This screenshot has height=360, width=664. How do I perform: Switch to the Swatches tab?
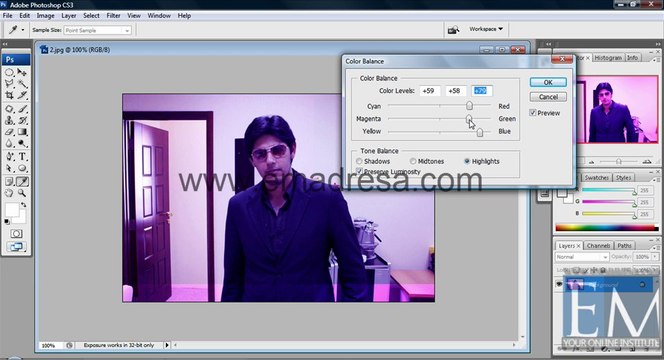pos(597,178)
